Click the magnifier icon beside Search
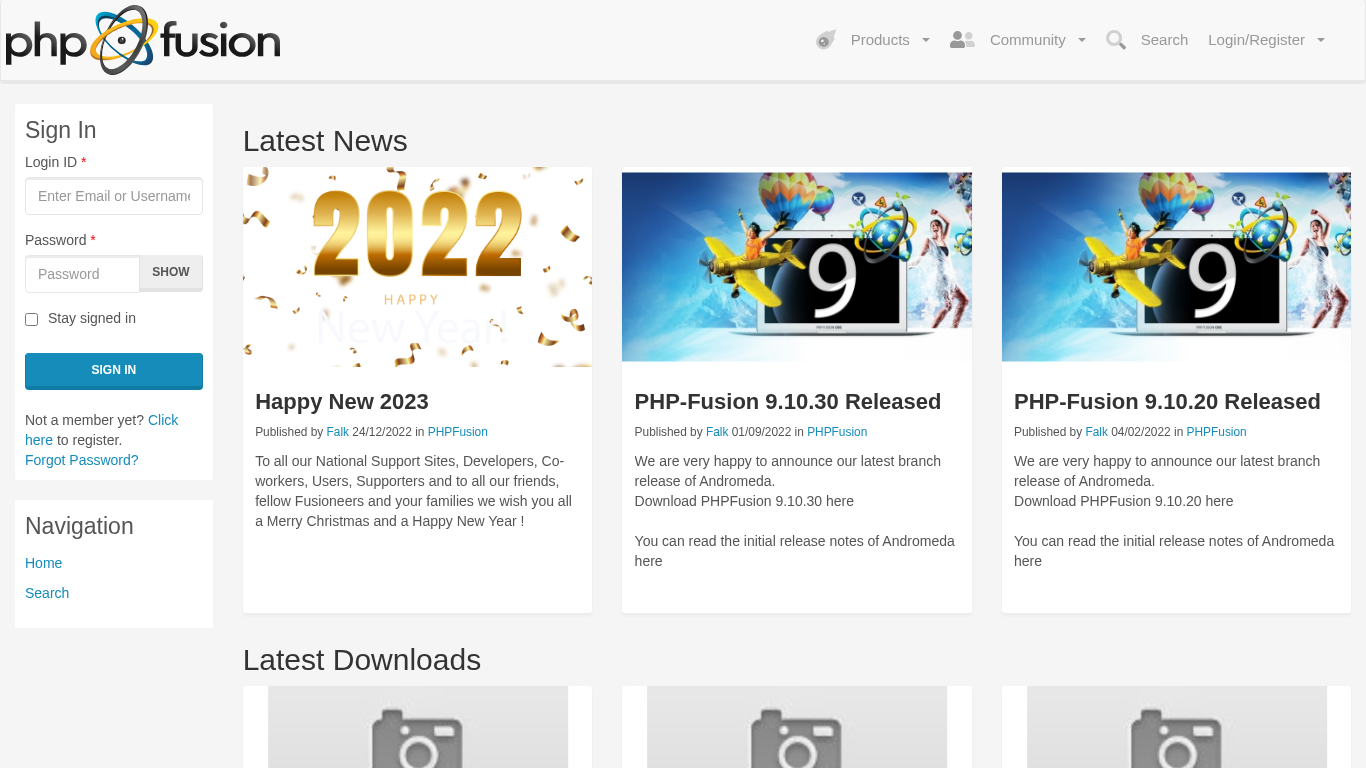The height and width of the screenshot is (768, 1366). pos(1116,40)
